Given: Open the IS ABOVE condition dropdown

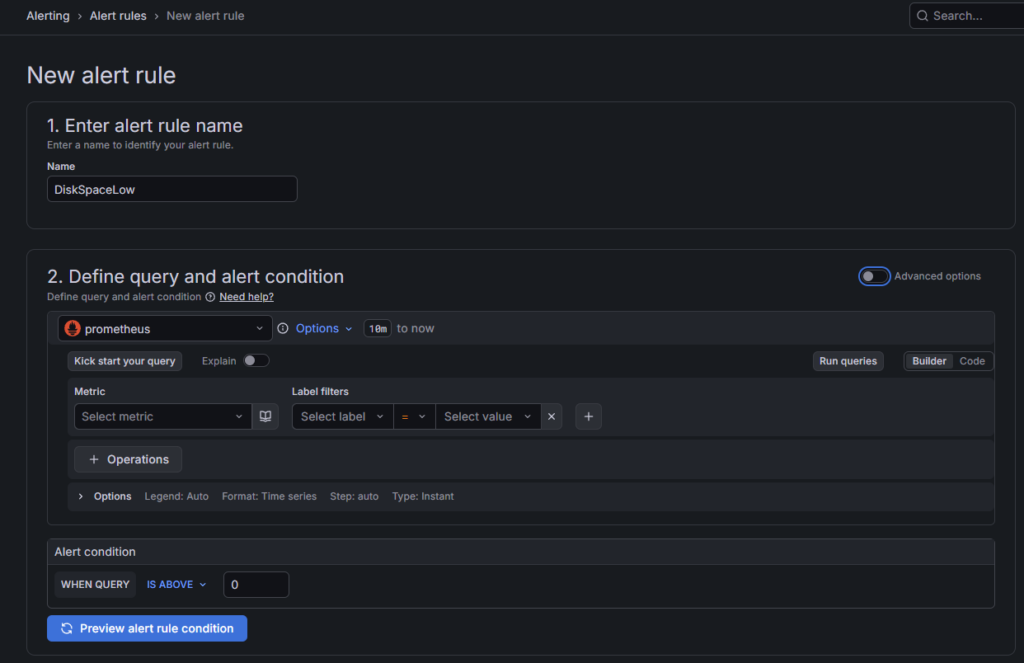Looking at the screenshot, I should tap(176, 585).
